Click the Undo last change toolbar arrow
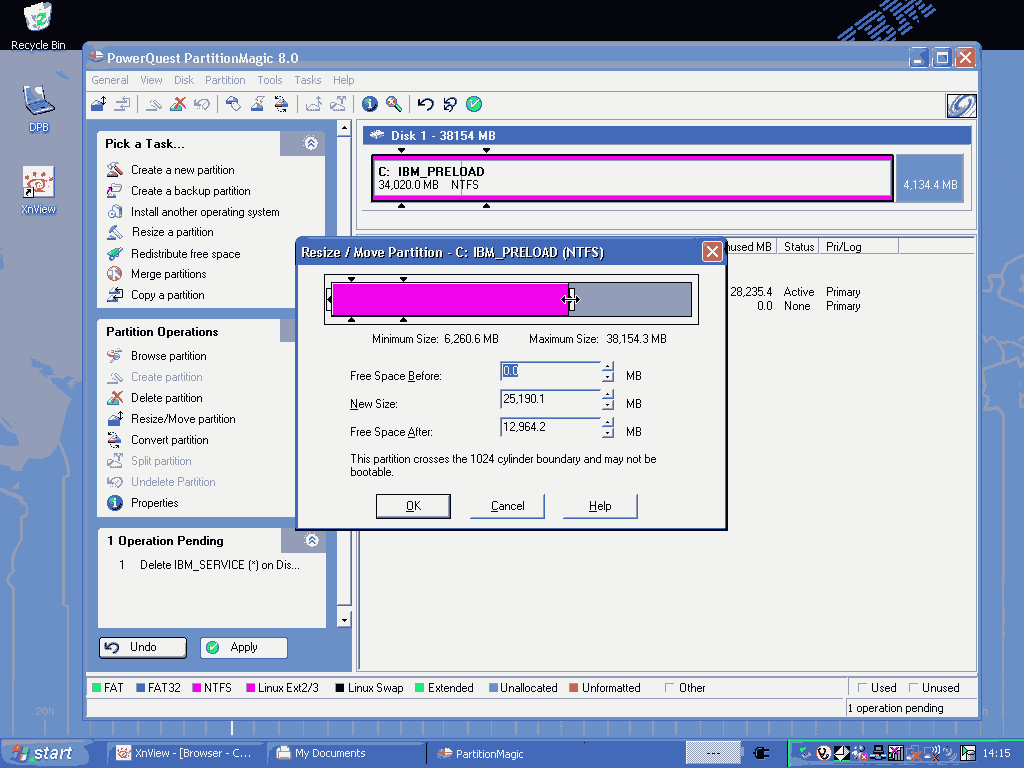Viewport: 1024px width, 768px height. tap(425, 104)
